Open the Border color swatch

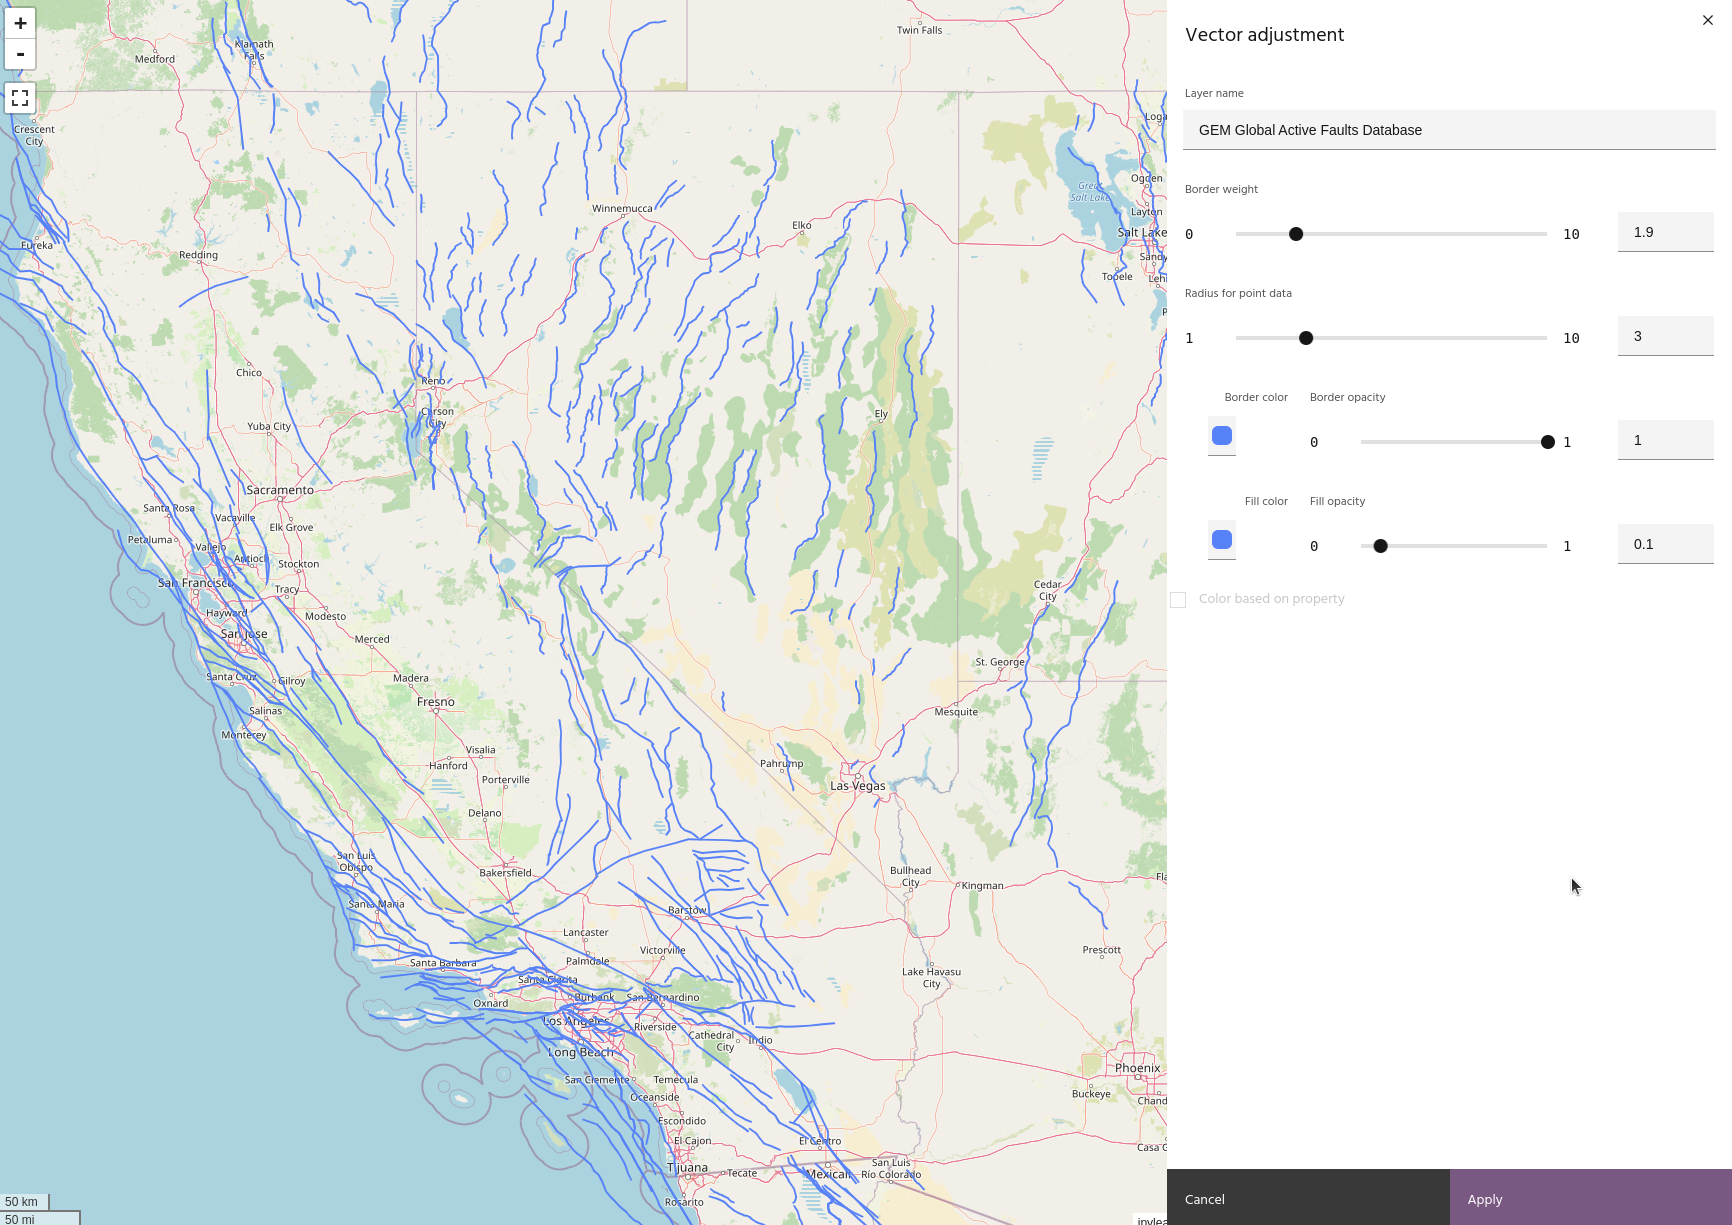tap(1221, 436)
